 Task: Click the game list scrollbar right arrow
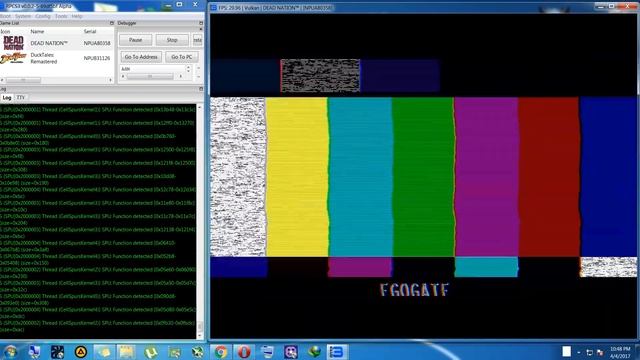(x=111, y=80)
